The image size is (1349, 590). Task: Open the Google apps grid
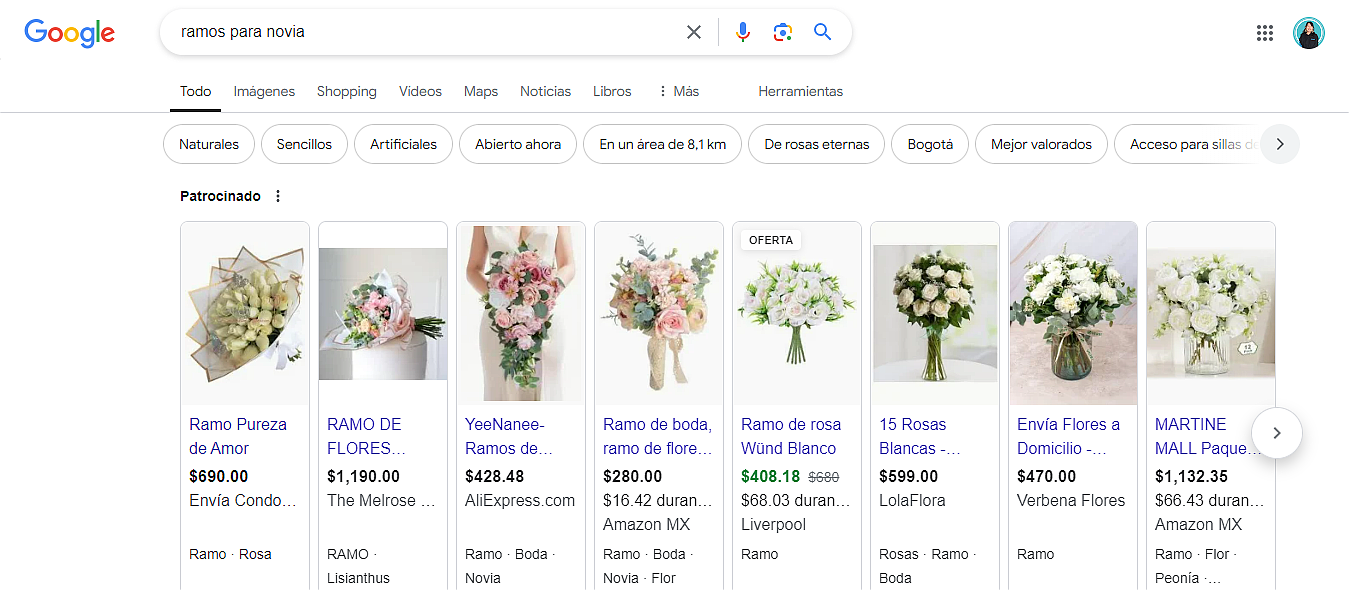coord(1264,33)
